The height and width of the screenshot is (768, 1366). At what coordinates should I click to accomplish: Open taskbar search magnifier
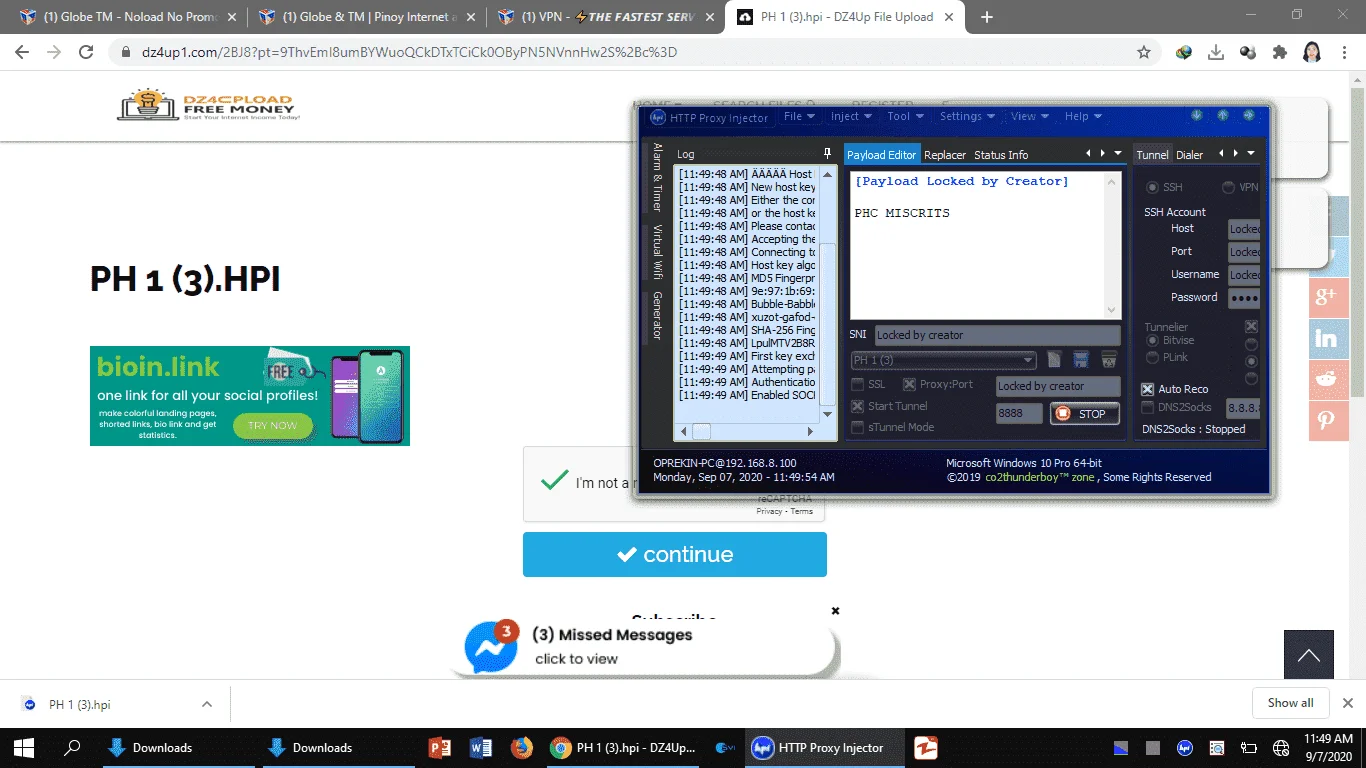72,747
